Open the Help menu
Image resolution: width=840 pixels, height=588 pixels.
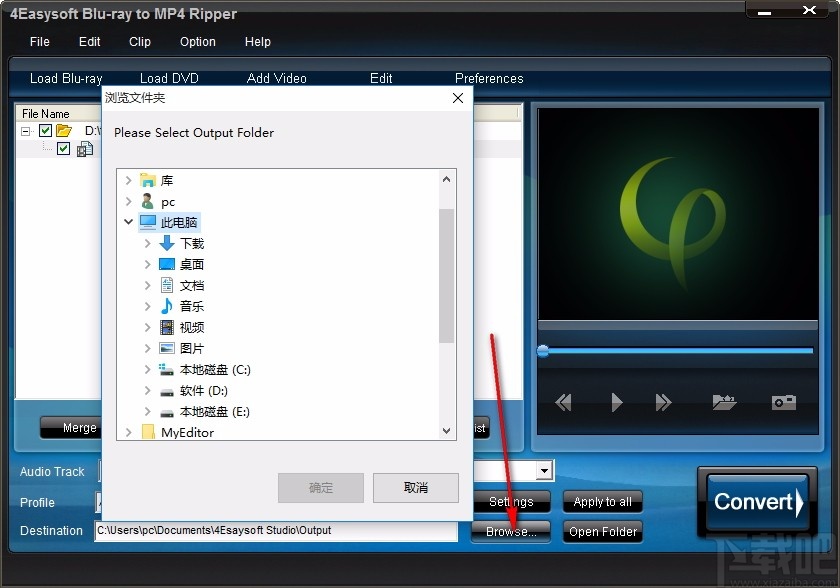click(x=257, y=42)
